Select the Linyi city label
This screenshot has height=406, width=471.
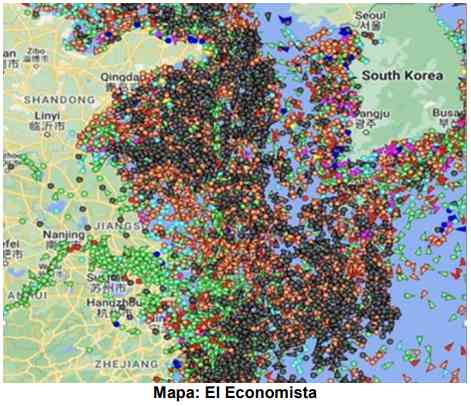point(47,116)
